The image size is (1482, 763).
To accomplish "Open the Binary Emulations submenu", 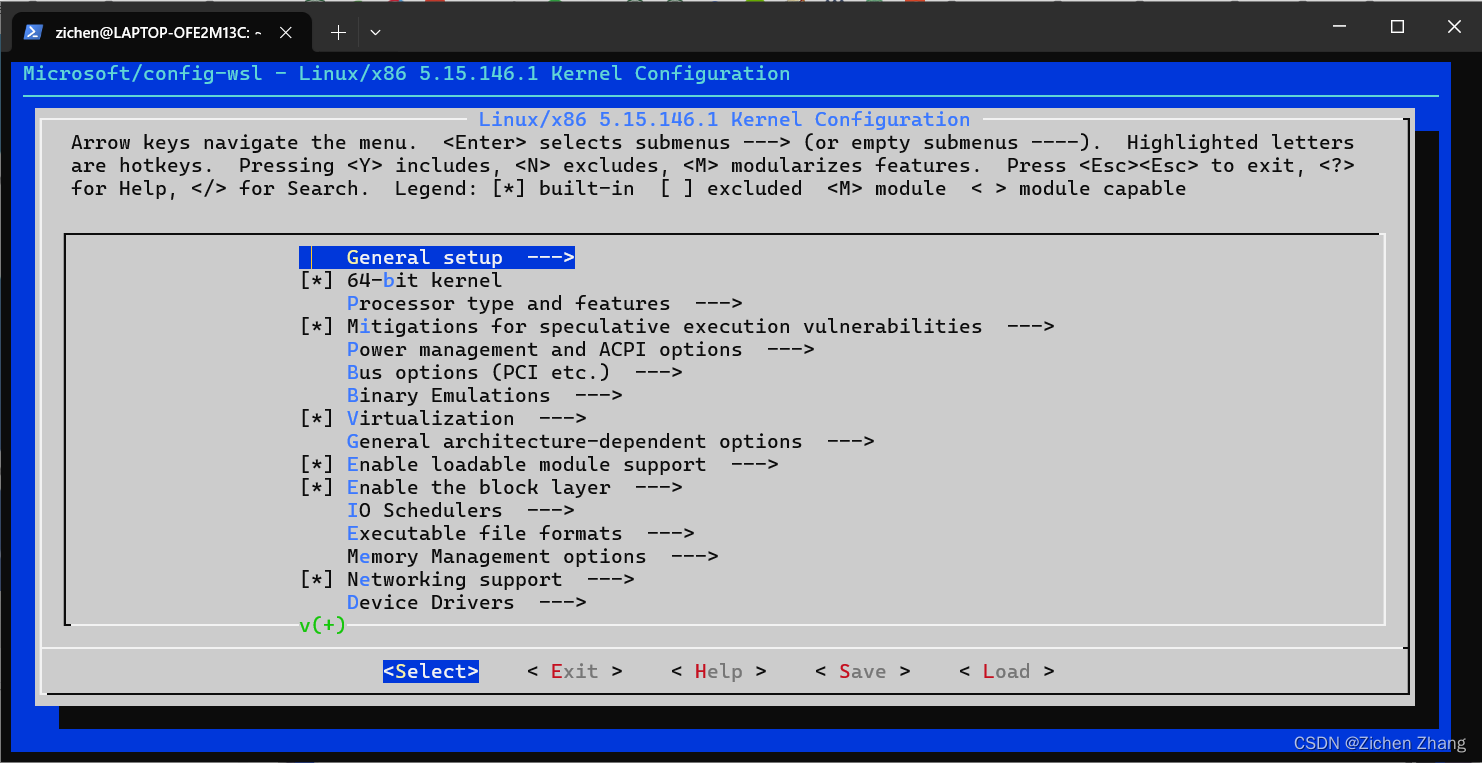I will click(484, 395).
